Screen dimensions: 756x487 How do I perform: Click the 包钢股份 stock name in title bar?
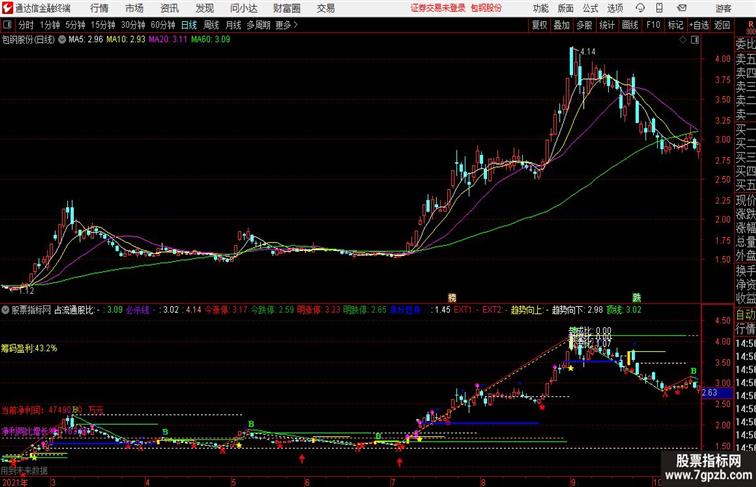point(486,8)
